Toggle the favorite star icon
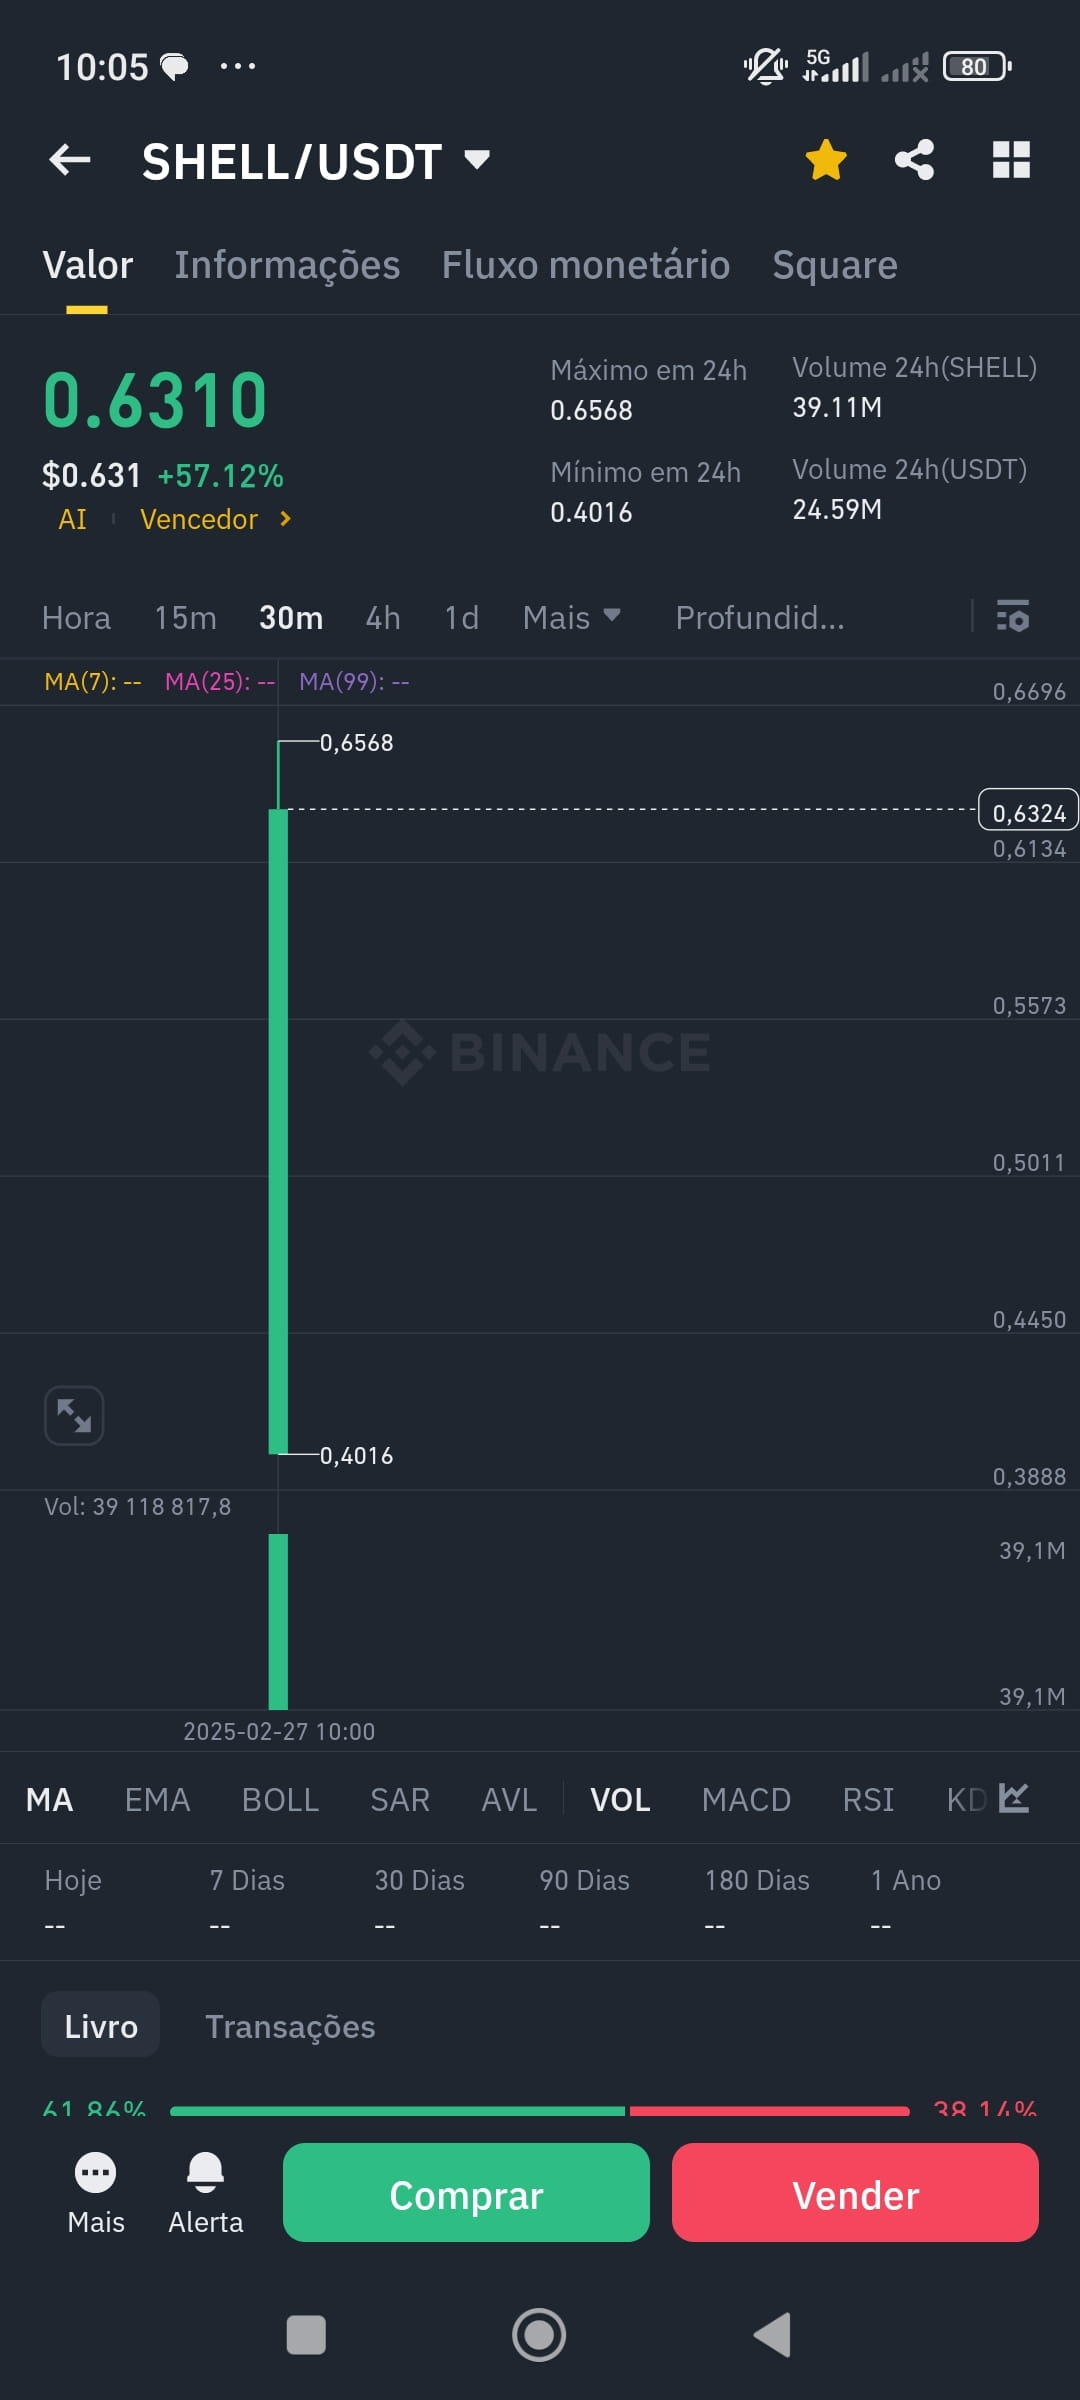 coord(826,159)
